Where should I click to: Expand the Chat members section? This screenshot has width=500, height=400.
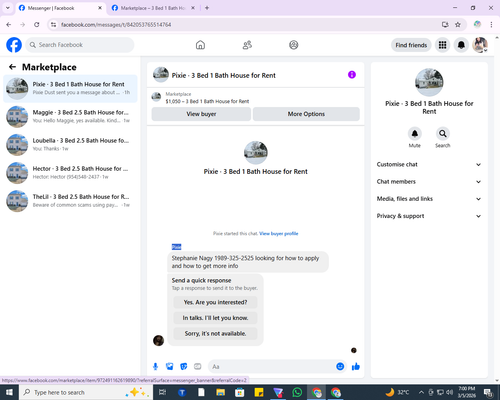point(429,182)
